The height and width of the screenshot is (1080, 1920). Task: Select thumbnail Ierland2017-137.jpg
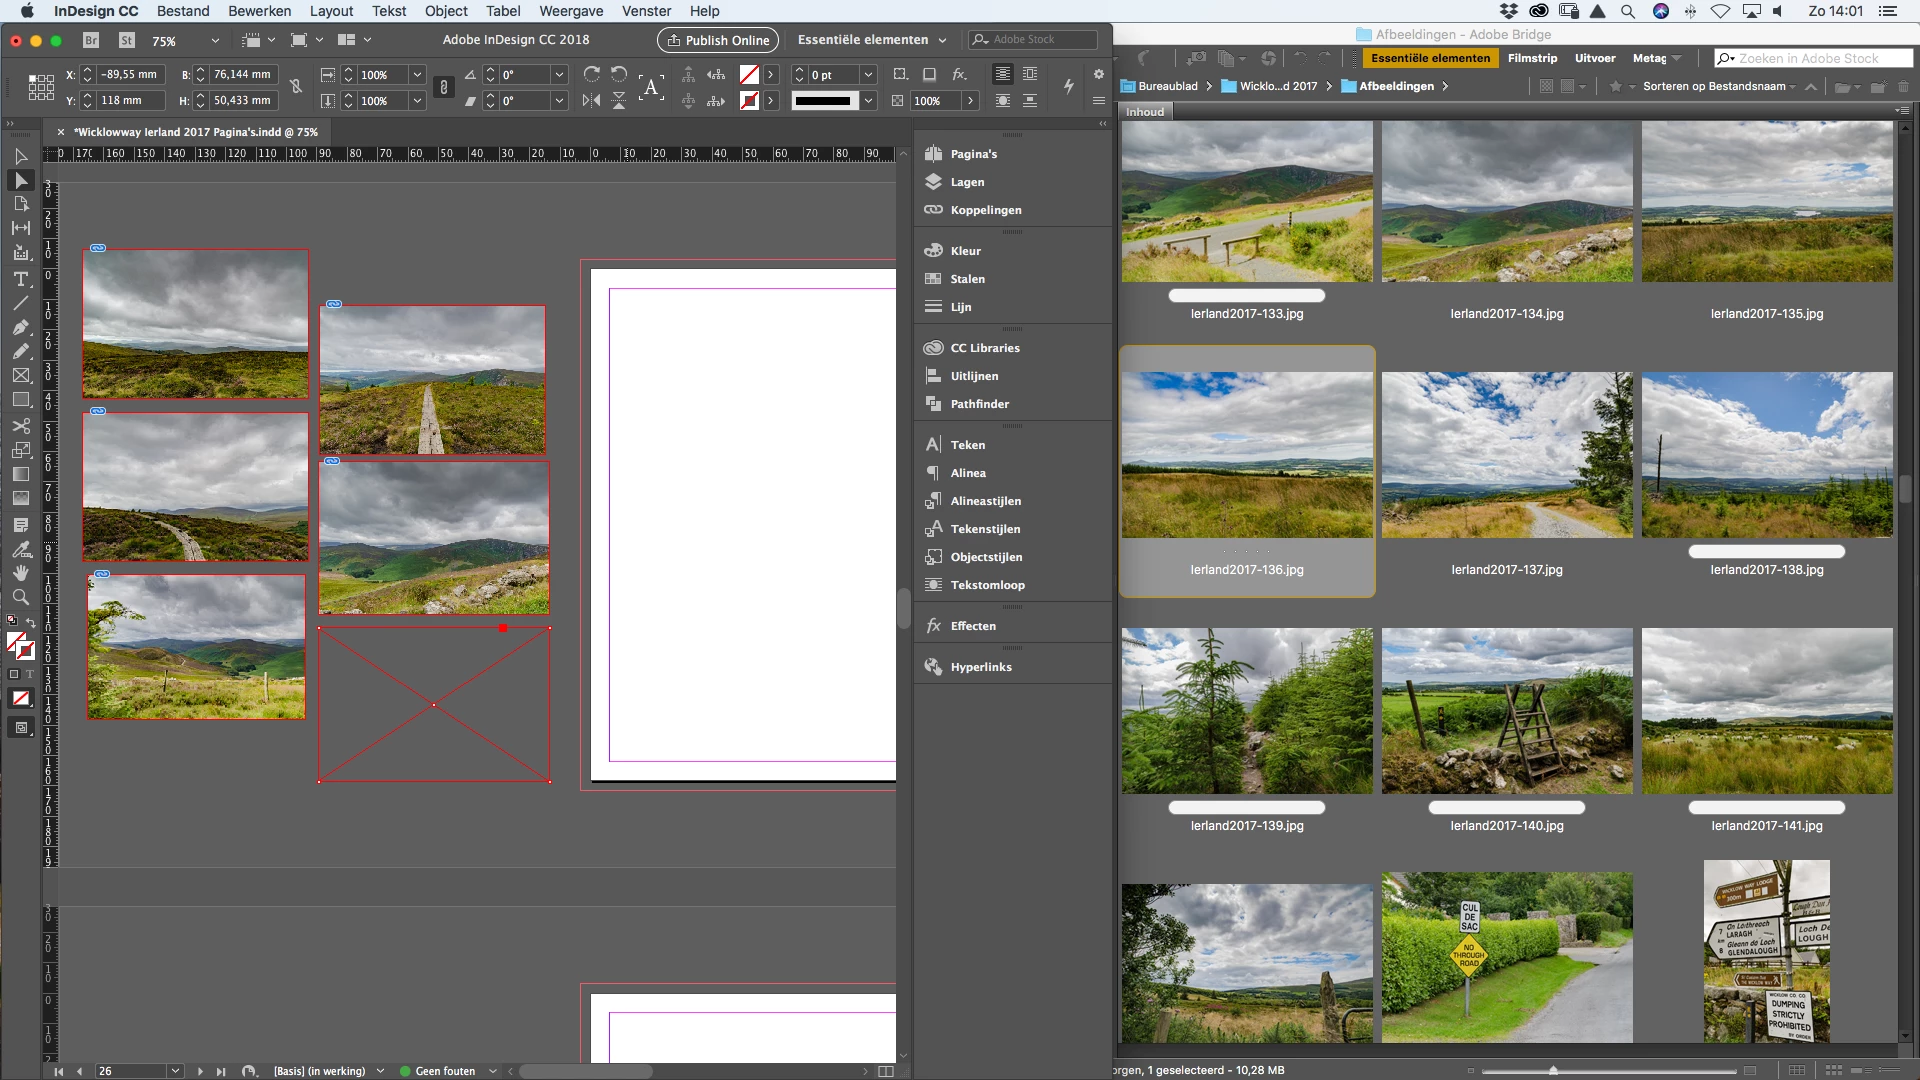pyautogui.click(x=1506, y=456)
